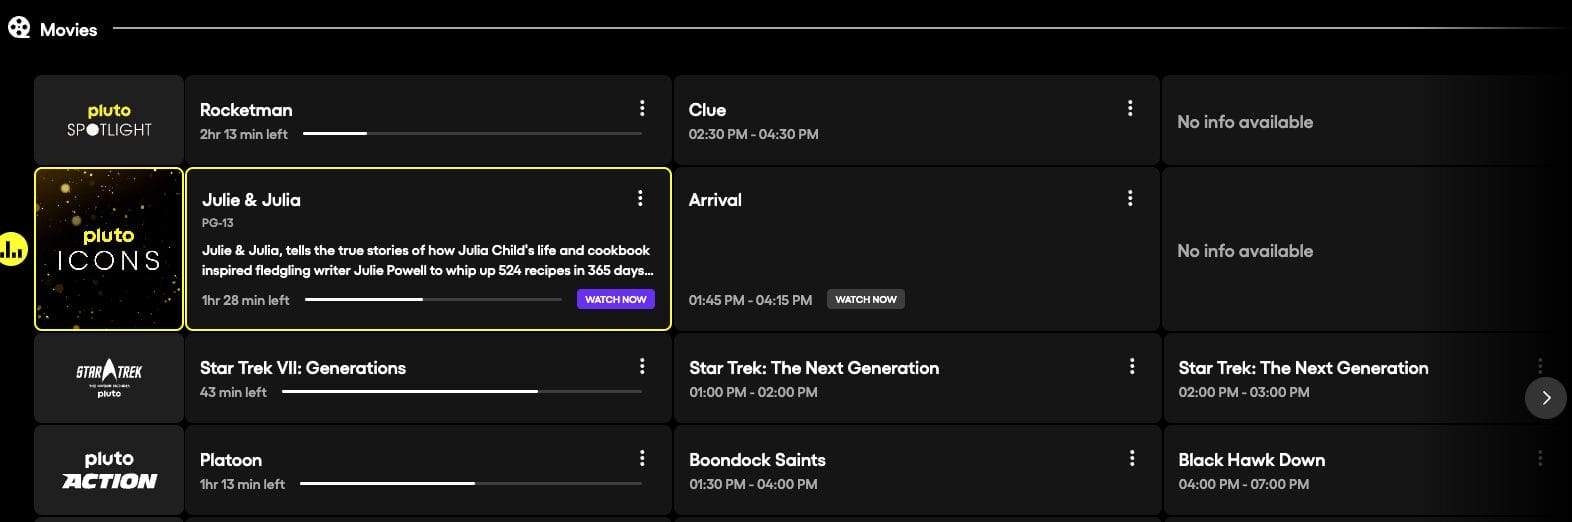Viewport: 1572px width, 522px height.
Task: Click the Rocketman progress bar
Action: click(x=472, y=133)
